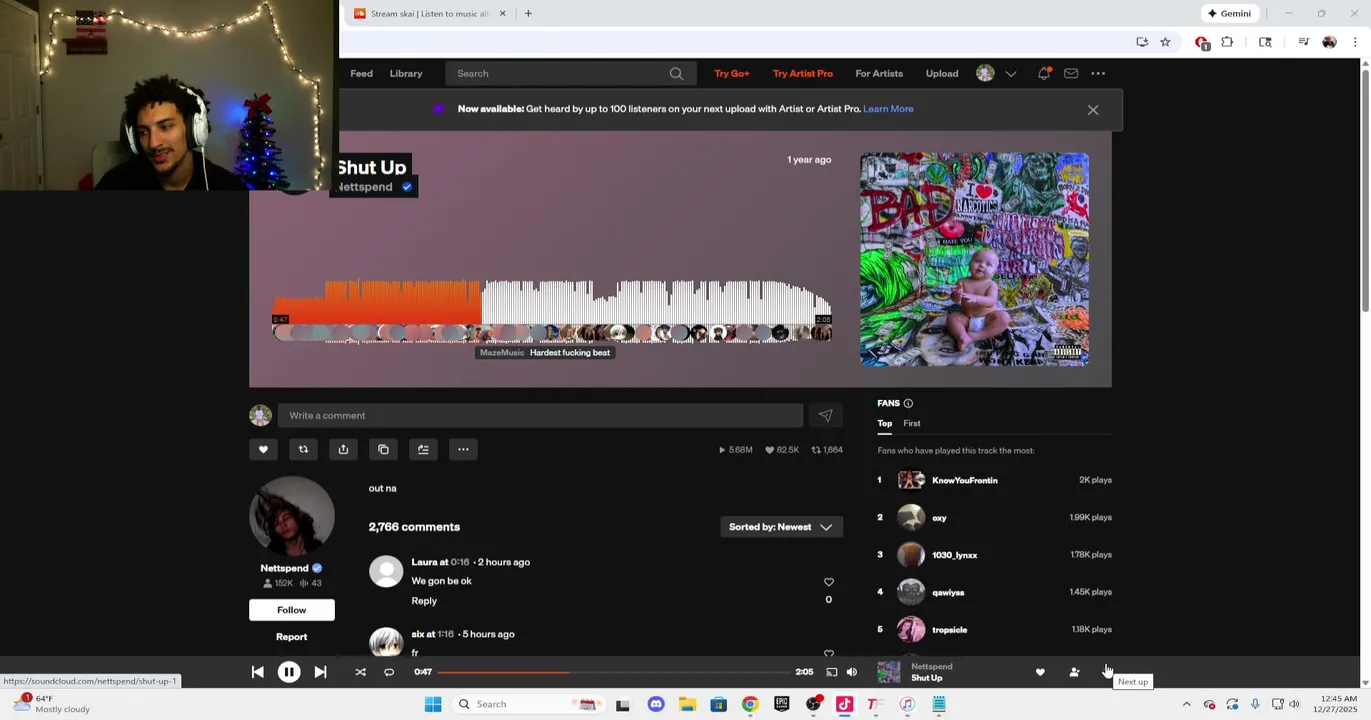Open File Explorer from the taskbar
This screenshot has width=1371, height=720.
[x=687, y=704]
